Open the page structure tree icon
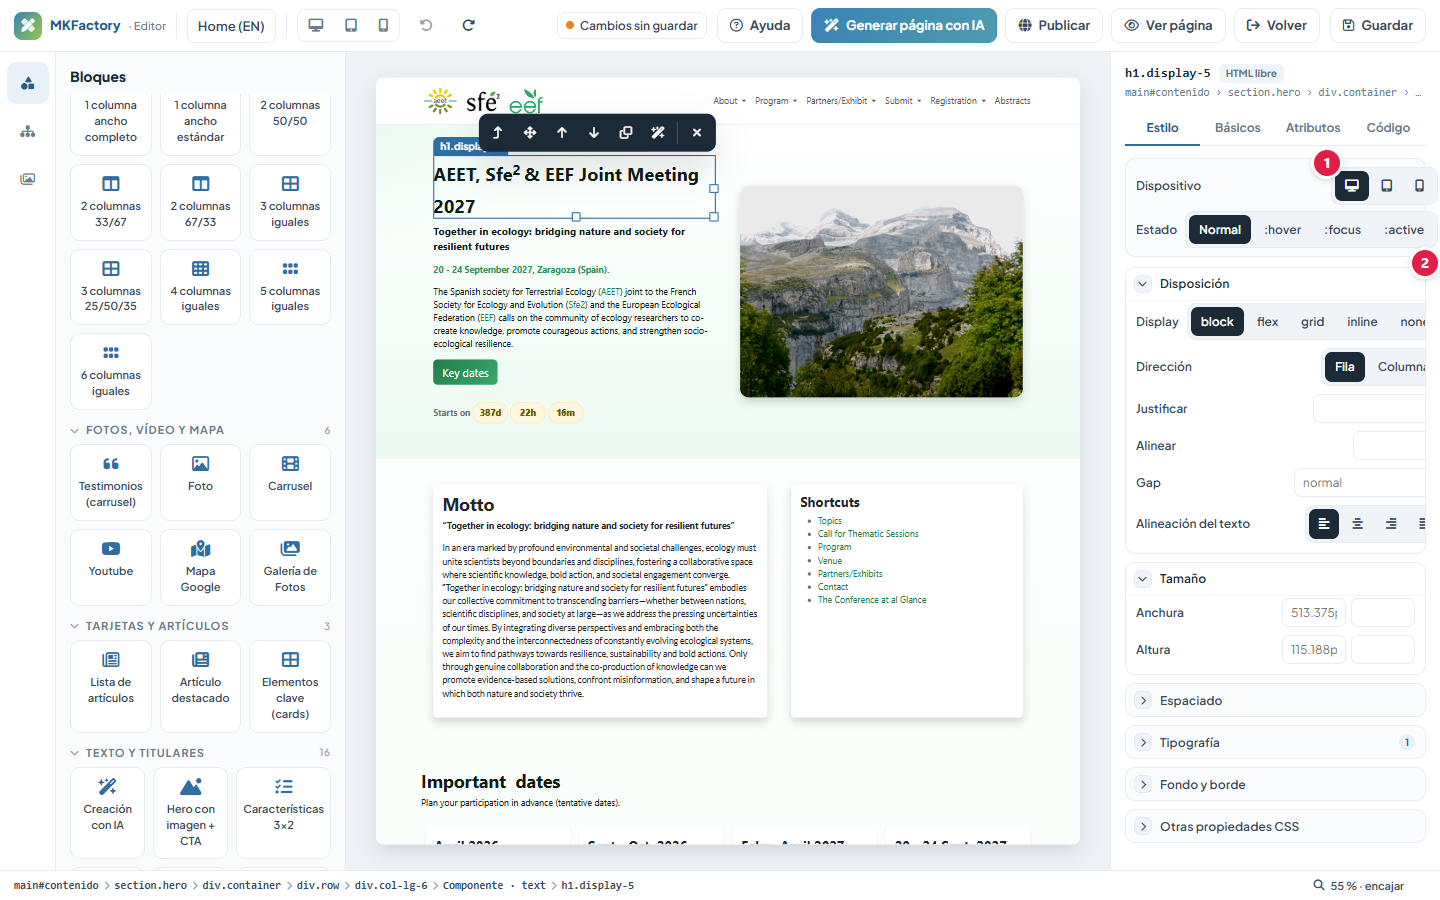This screenshot has width=1440, height=900. click(x=28, y=131)
